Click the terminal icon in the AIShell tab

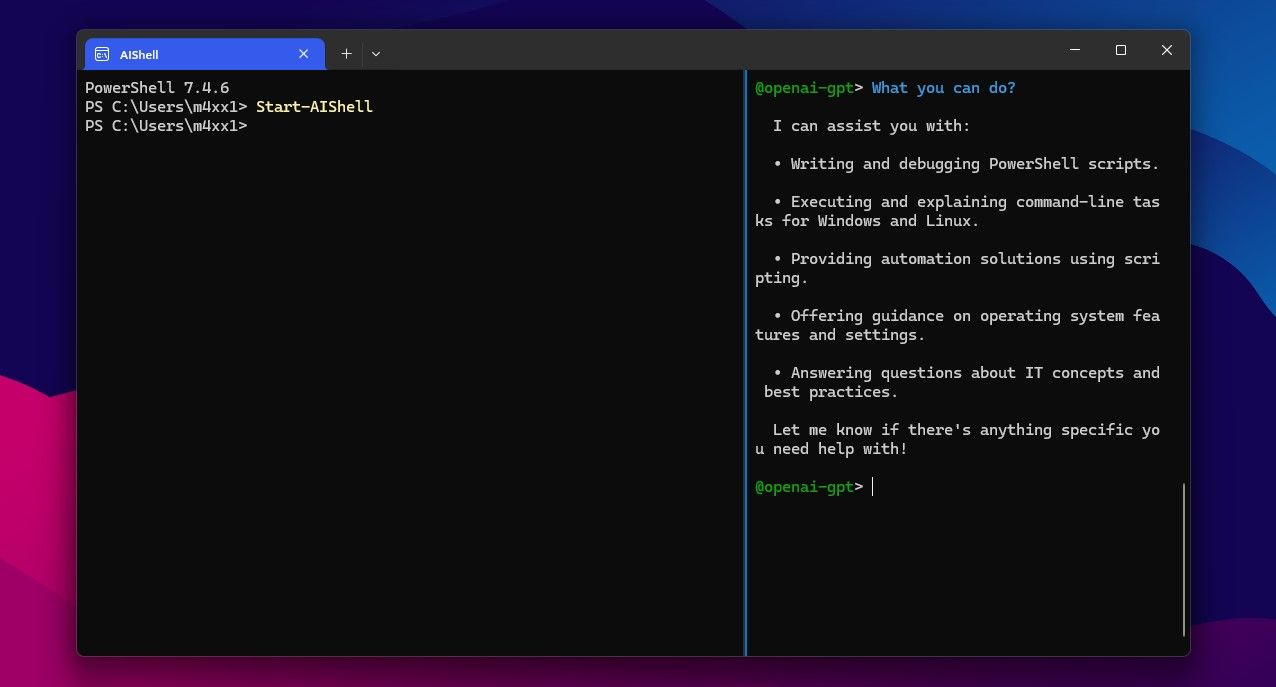coord(102,54)
